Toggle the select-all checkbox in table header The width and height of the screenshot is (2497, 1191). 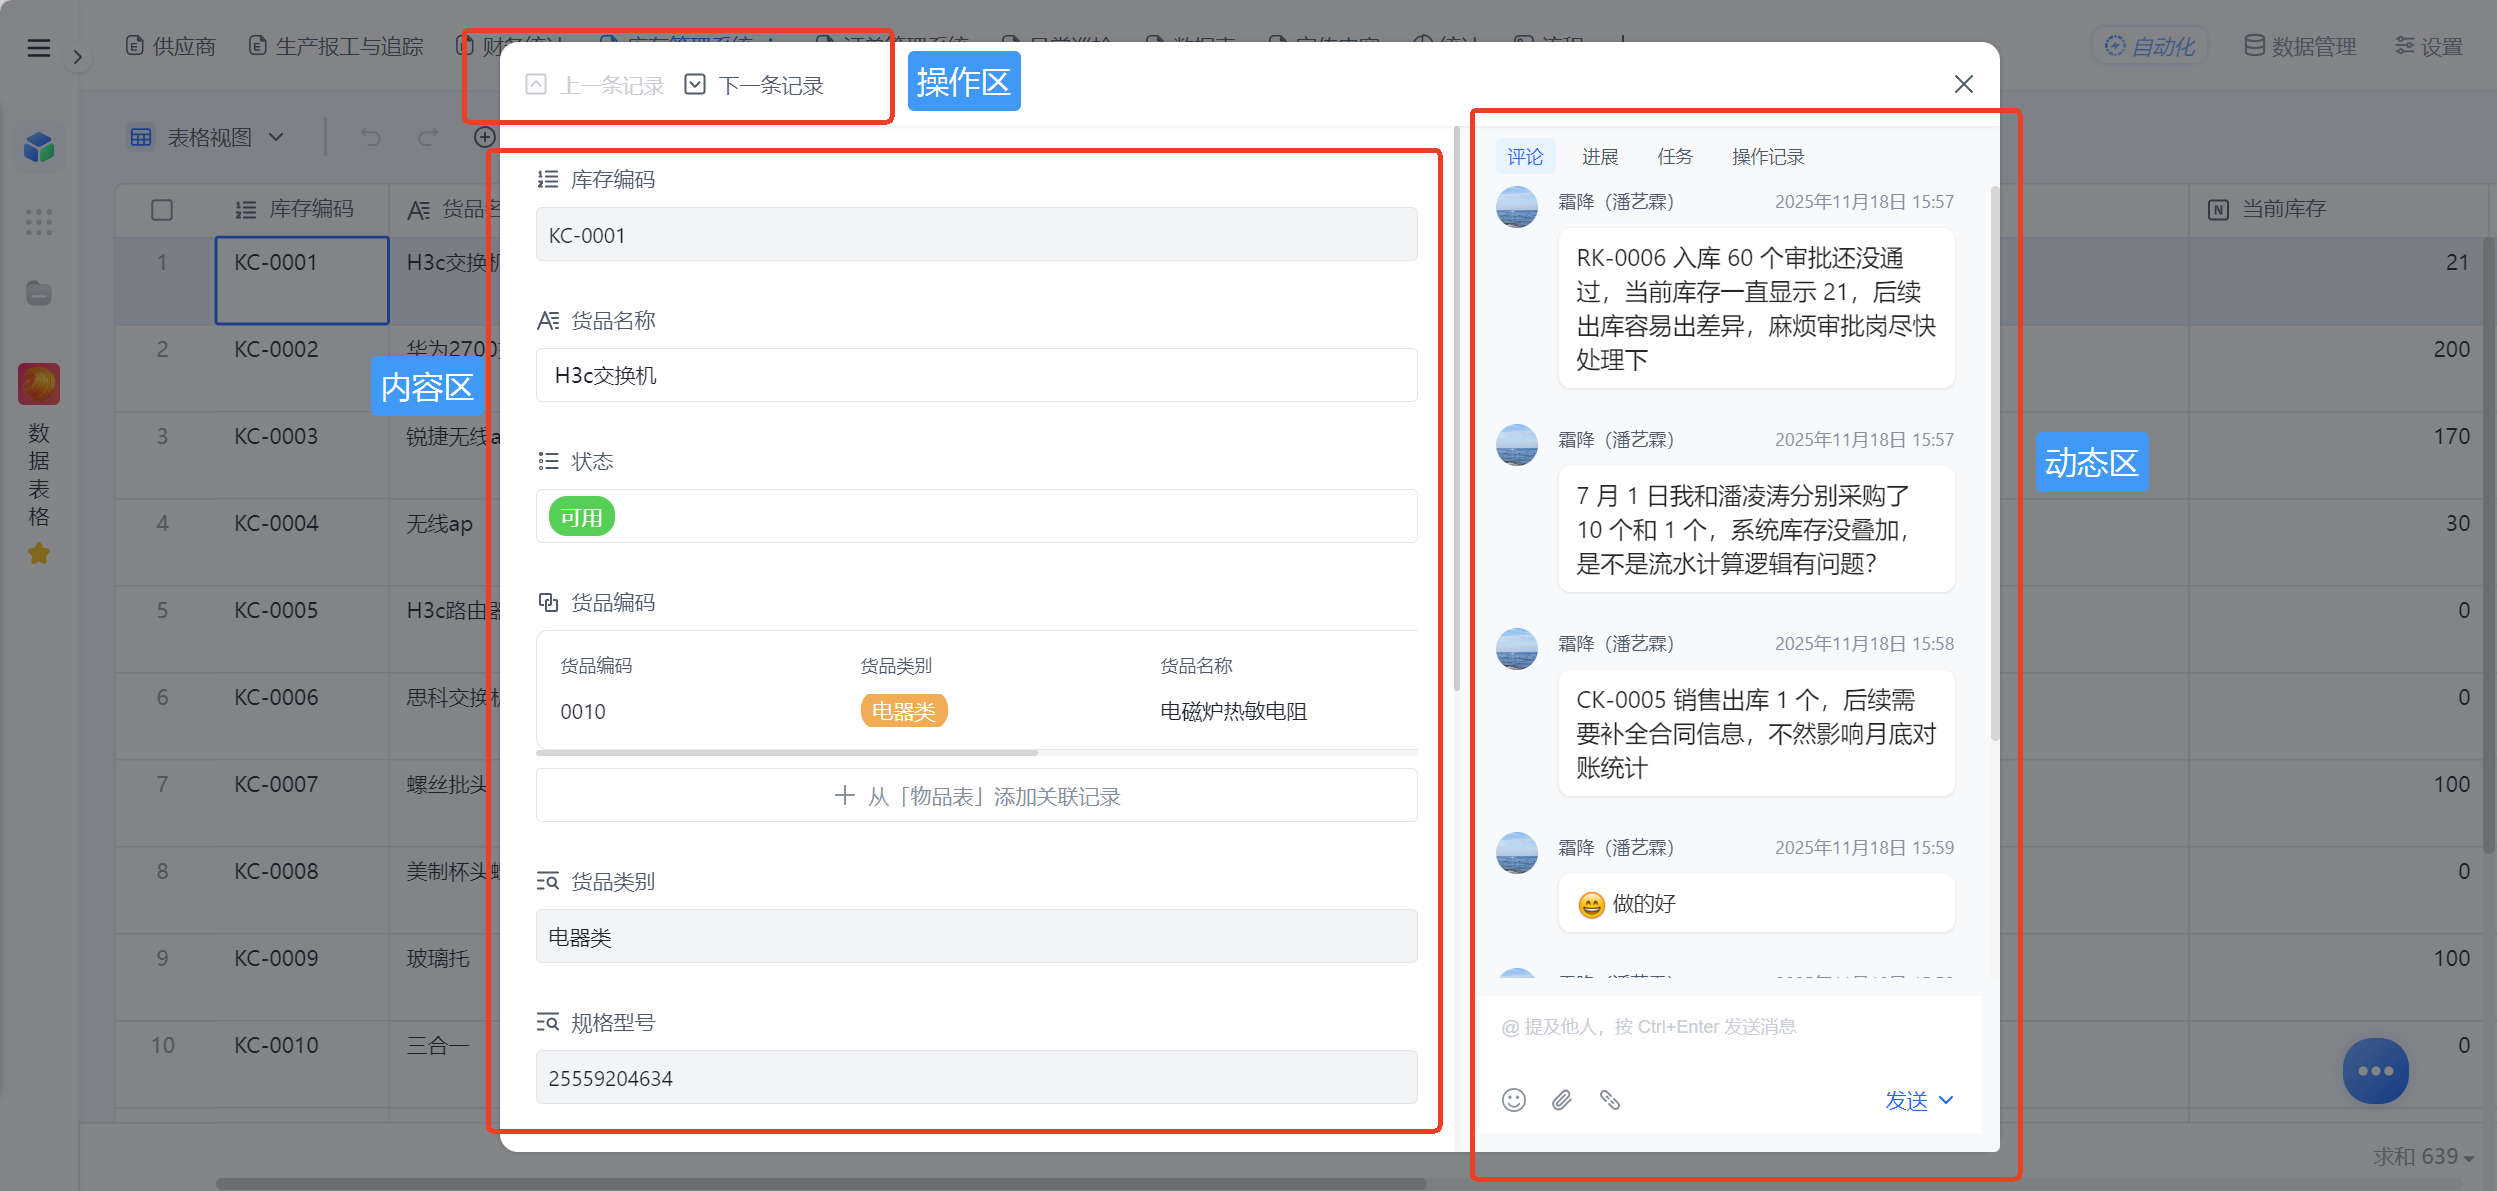click(162, 210)
